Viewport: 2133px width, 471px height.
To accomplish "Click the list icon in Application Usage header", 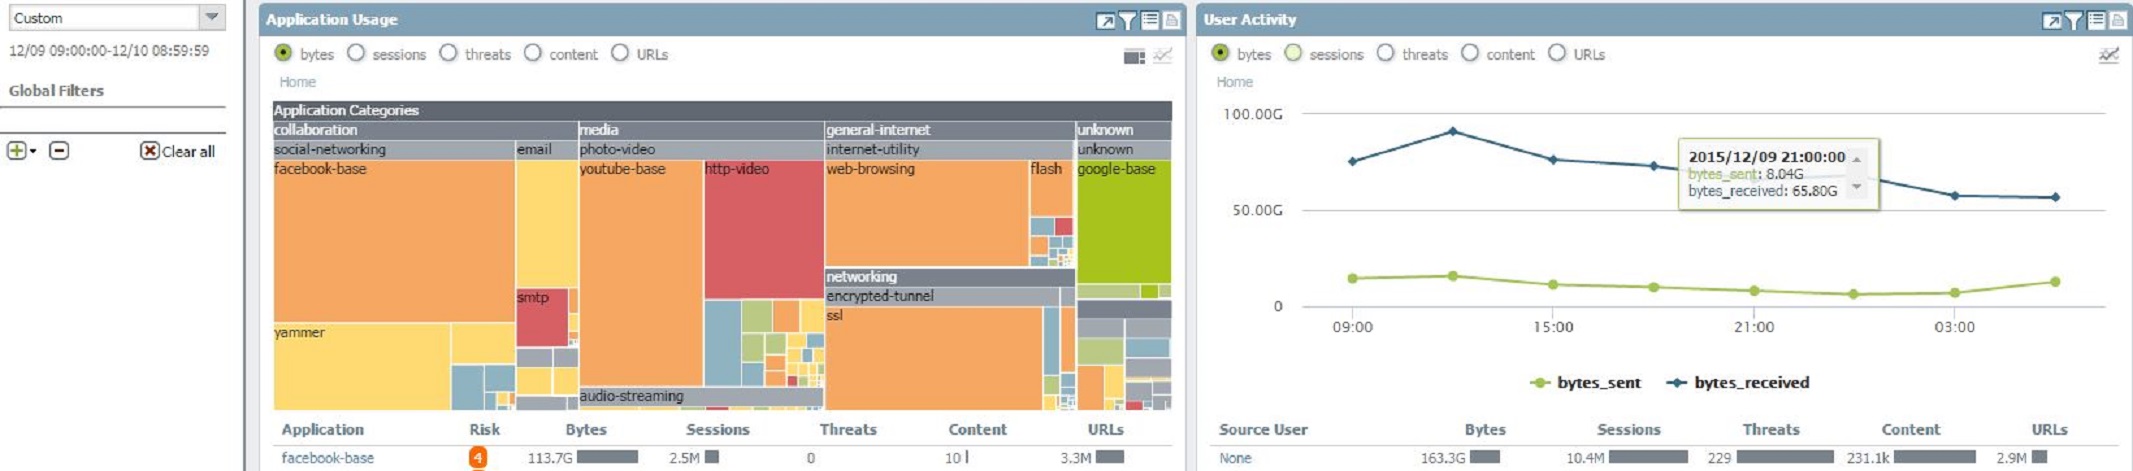I will click(x=1150, y=20).
